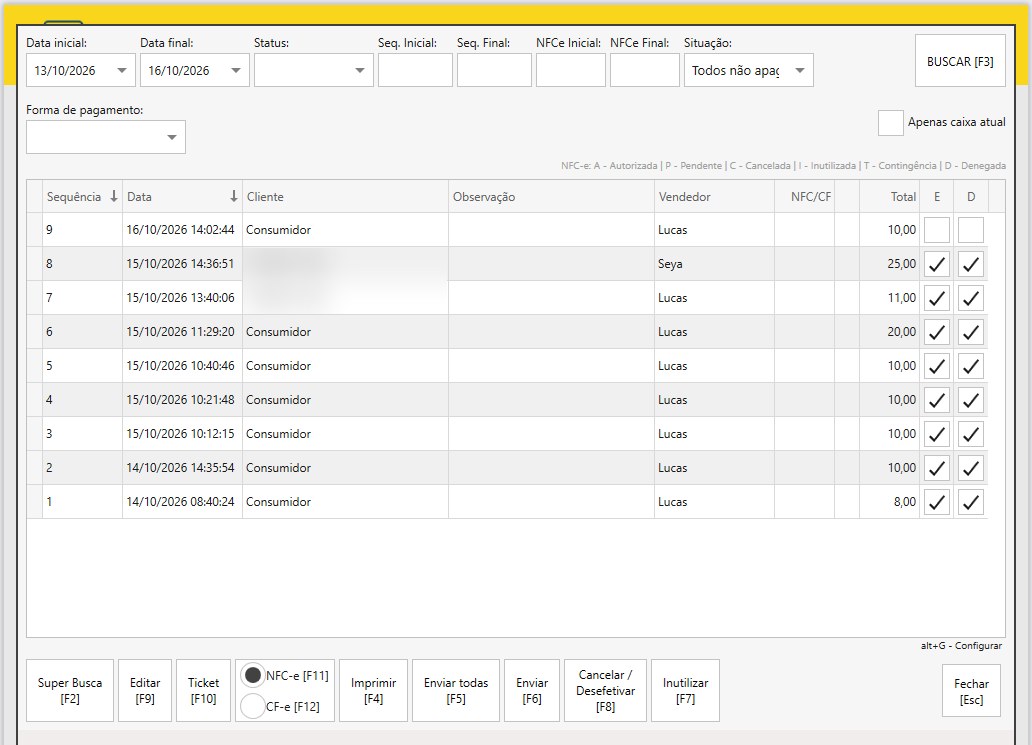Check the D box for sequence 9
This screenshot has width=1032, height=745.
[x=971, y=230]
